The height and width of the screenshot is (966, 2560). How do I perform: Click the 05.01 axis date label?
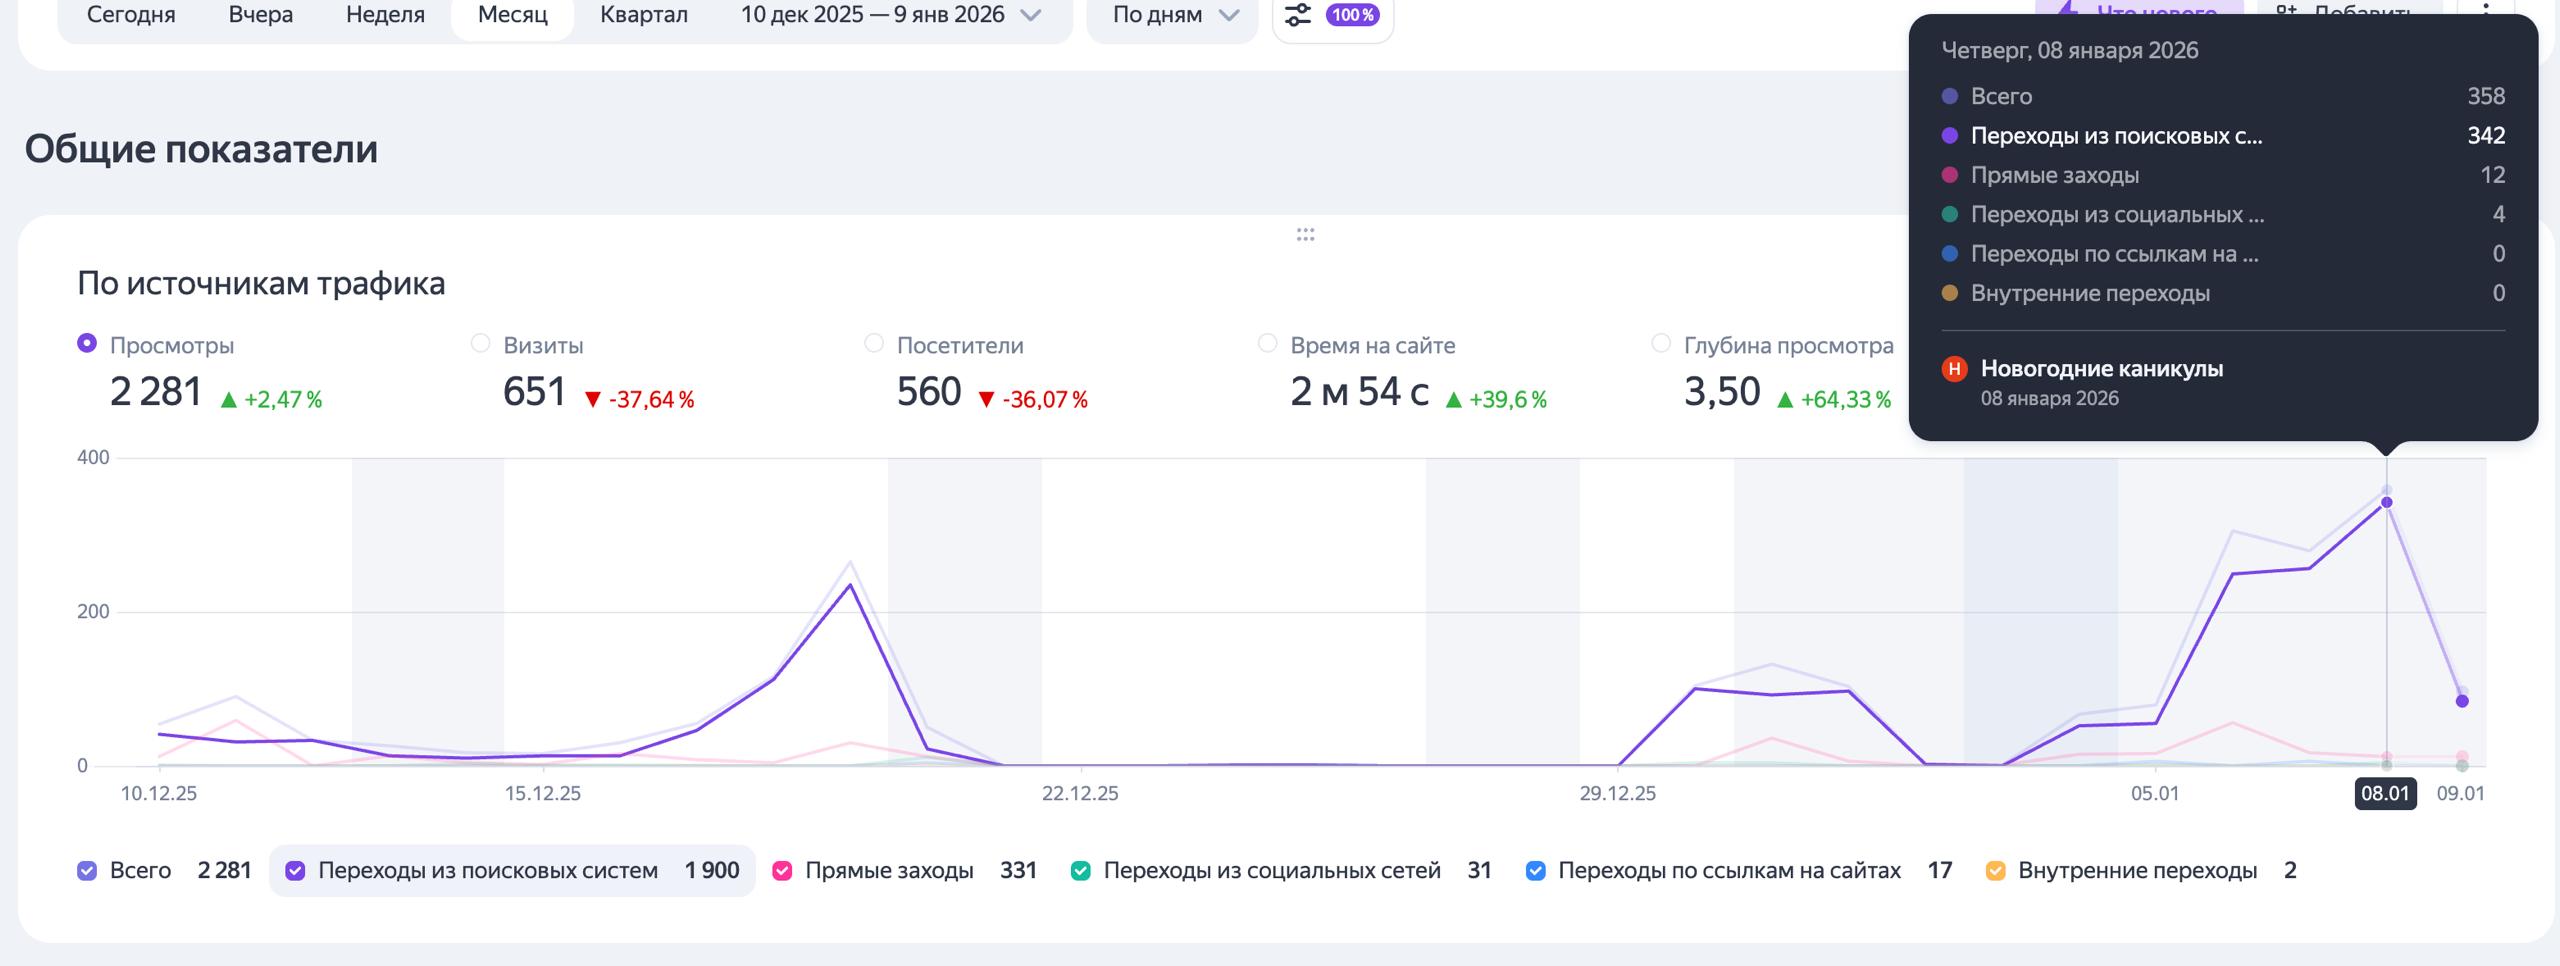pyautogui.click(x=2155, y=794)
